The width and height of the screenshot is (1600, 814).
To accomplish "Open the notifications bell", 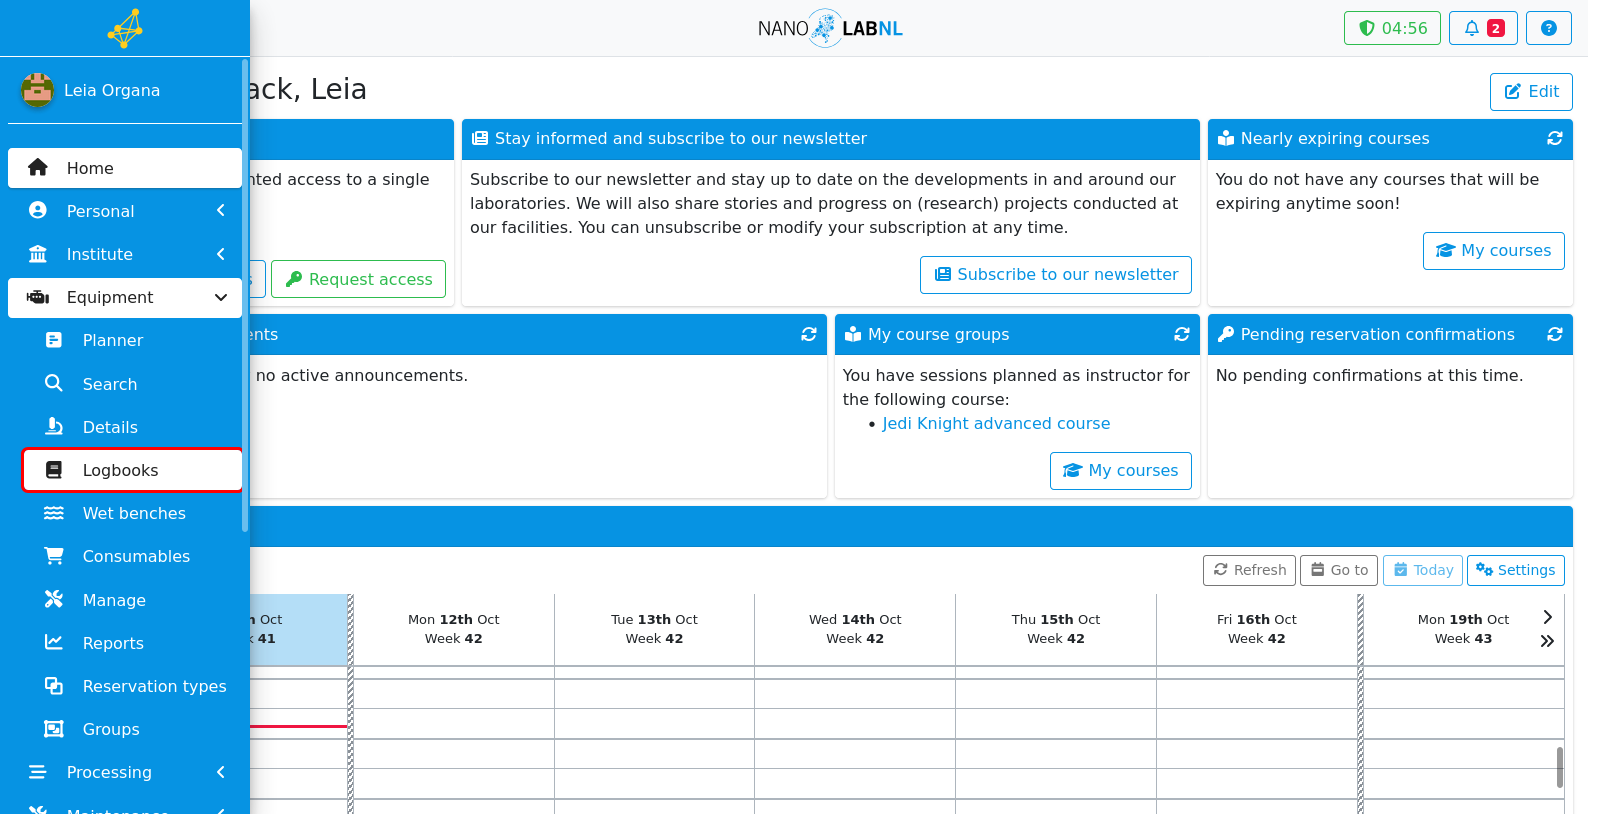I will [1483, 28].
